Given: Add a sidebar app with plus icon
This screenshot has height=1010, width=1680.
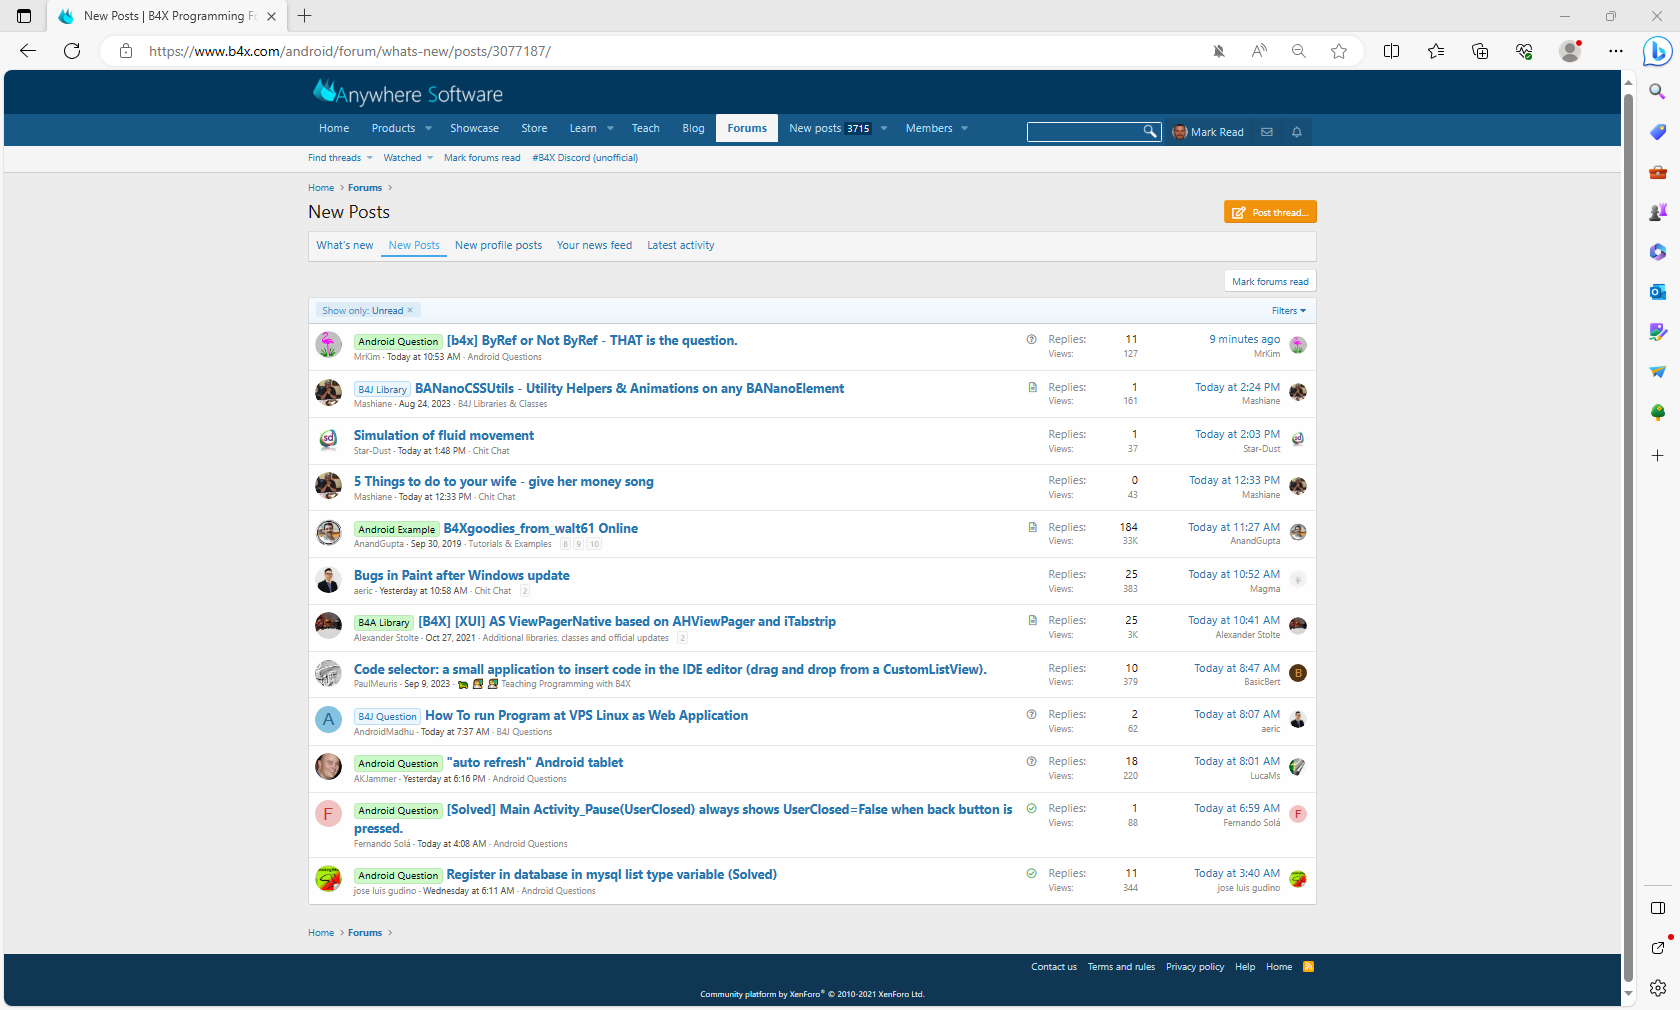Looking at the screenshot, I should [x=1658, y=456].
